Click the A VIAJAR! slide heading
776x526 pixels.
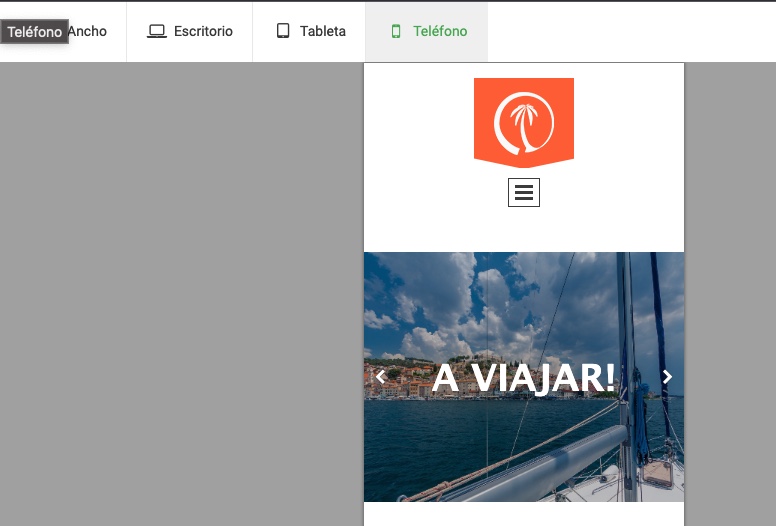524,378
